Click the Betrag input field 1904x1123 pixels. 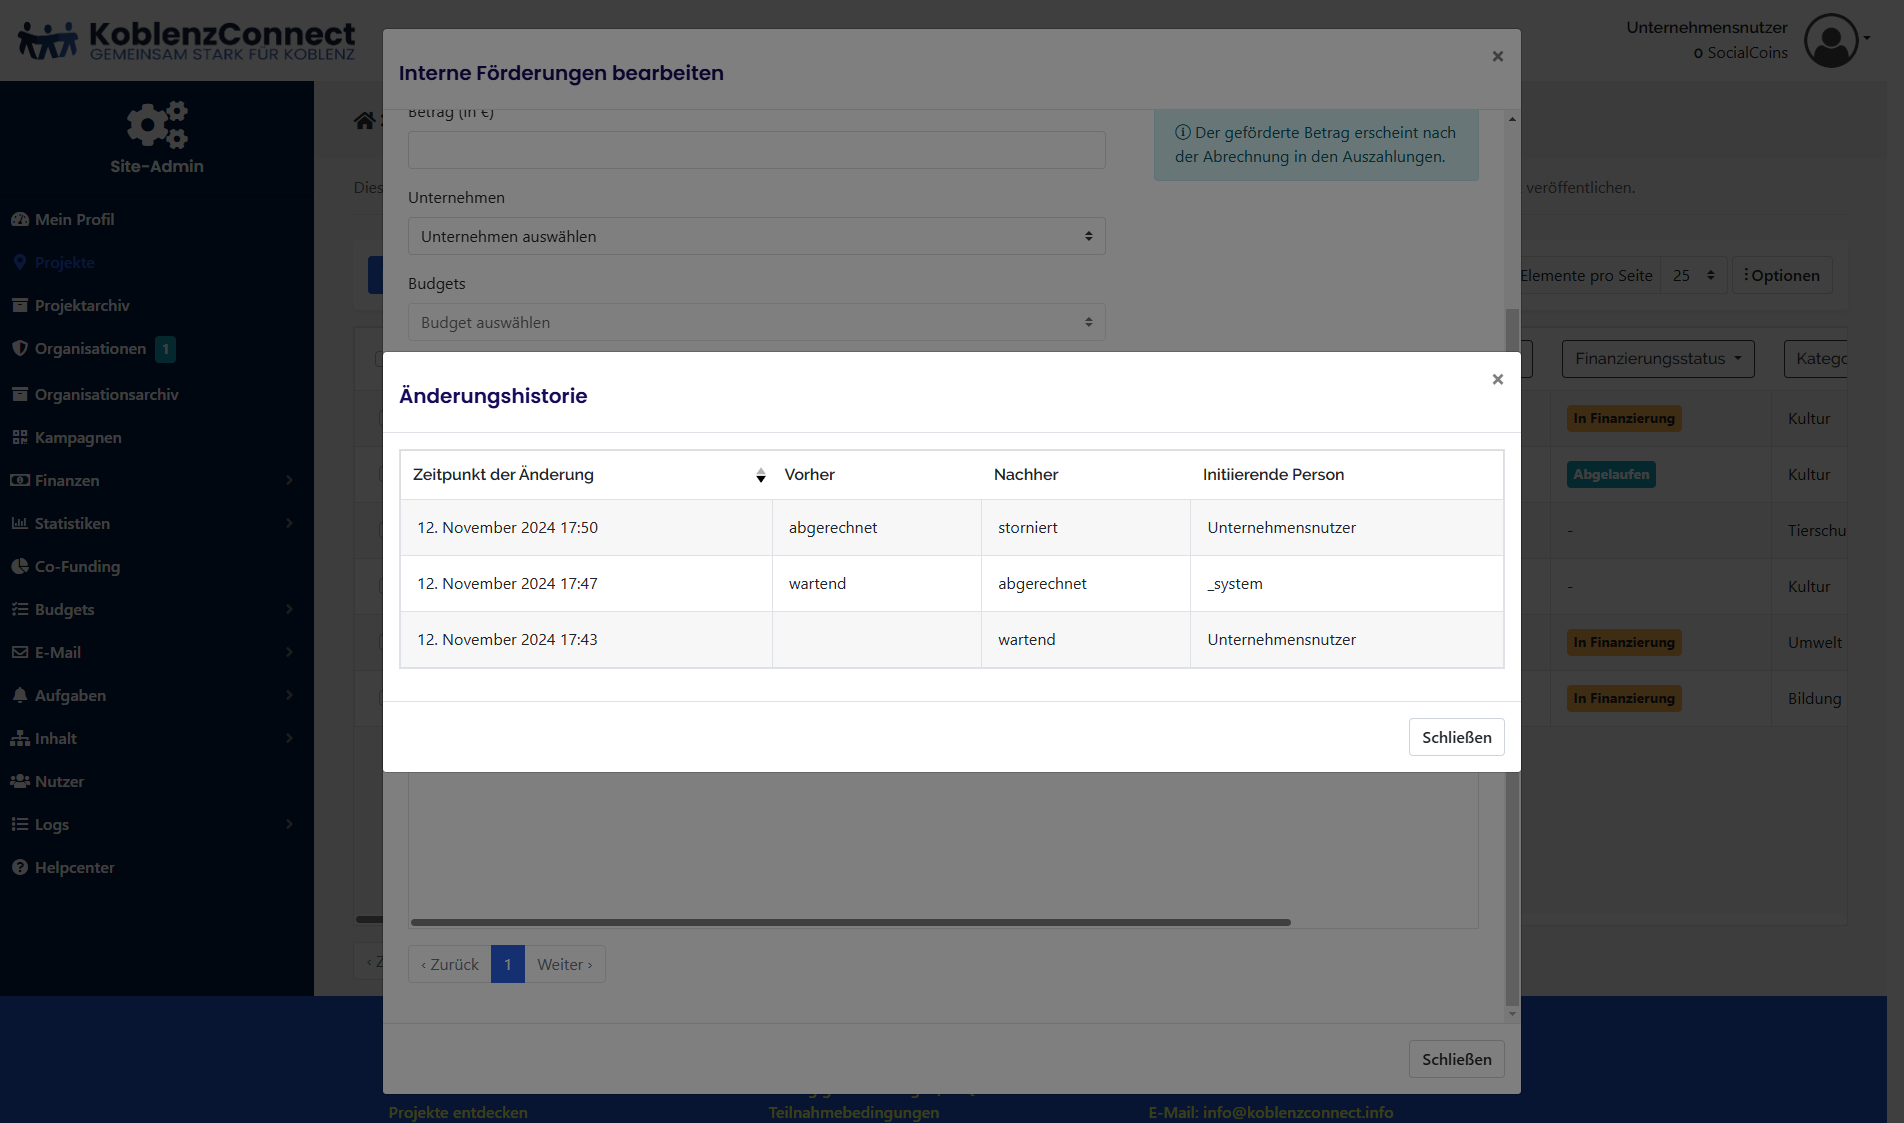click(x=756, y=150)
